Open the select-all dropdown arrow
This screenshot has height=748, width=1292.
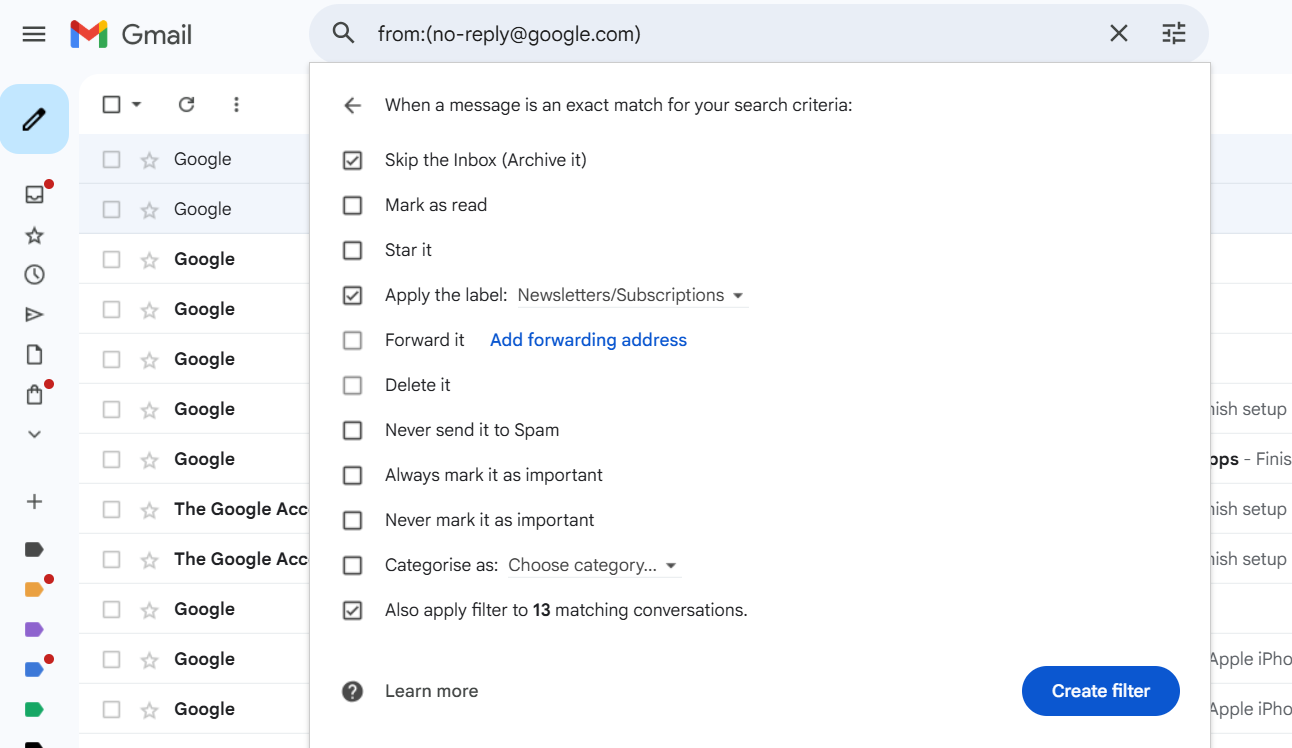coord(137,104)
